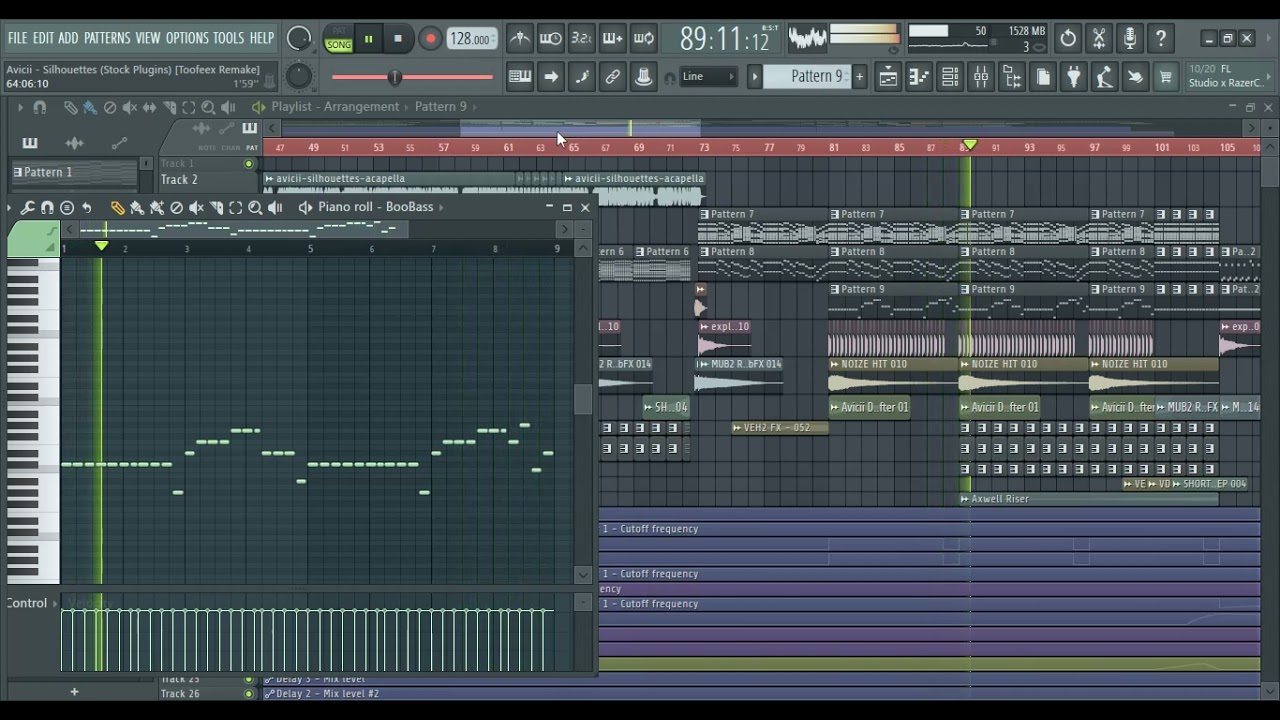The image size is (1280, 720).
Task: Adjust the main volume knob
Action: (298, 39)
